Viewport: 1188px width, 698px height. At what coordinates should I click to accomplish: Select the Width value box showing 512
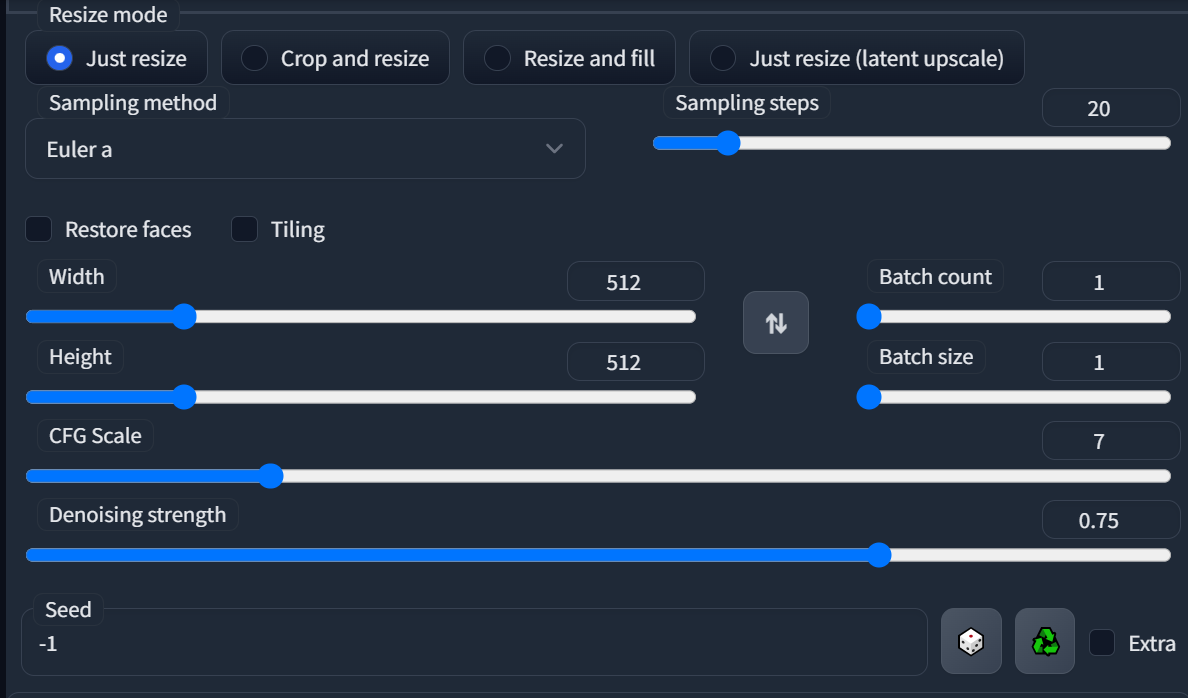pyautogui.click(x=635, y=281)
